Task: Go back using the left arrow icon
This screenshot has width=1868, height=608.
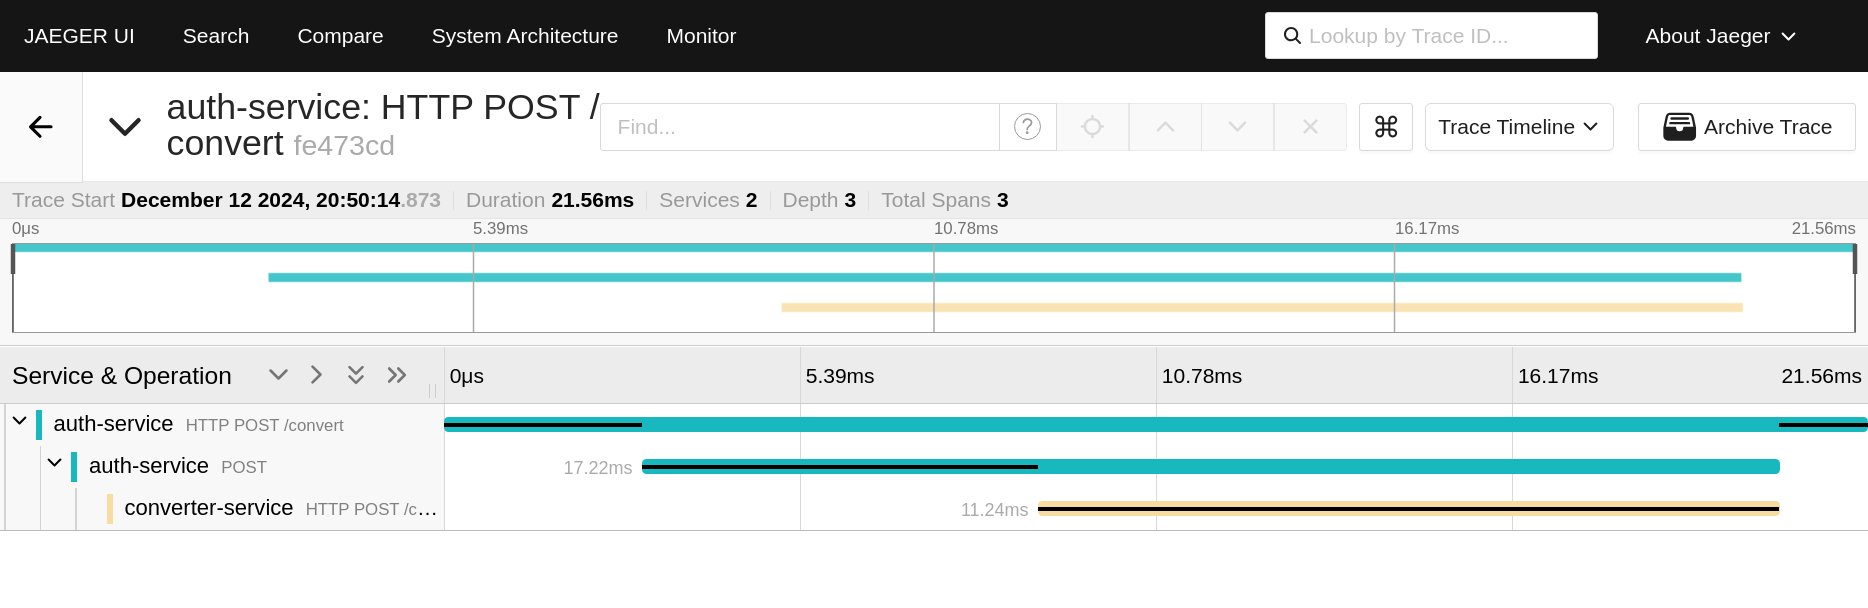Action: click(40, 126)
